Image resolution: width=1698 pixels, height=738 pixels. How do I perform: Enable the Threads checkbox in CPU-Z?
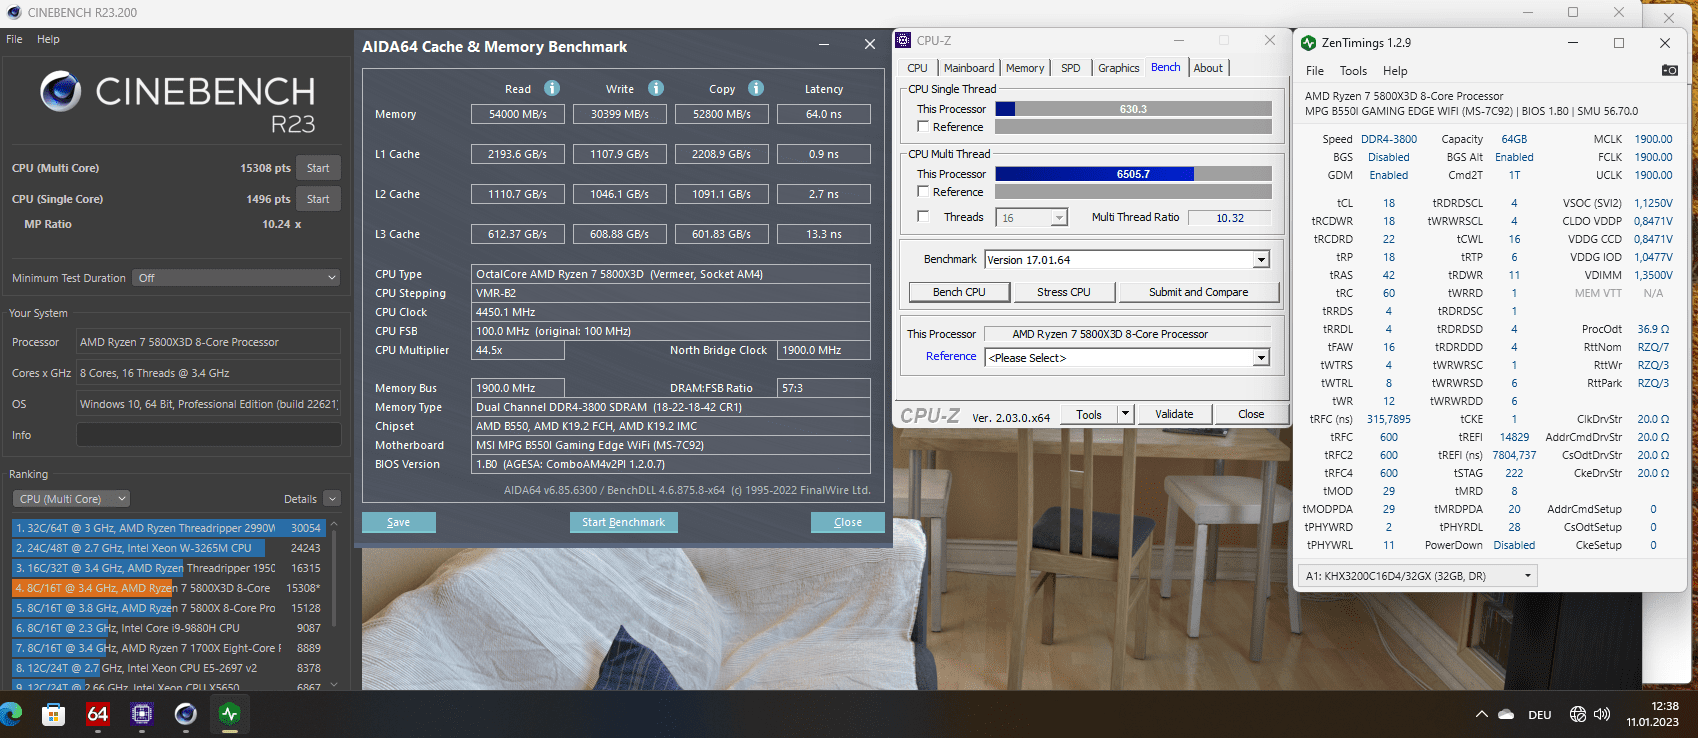tap(923, 216)
